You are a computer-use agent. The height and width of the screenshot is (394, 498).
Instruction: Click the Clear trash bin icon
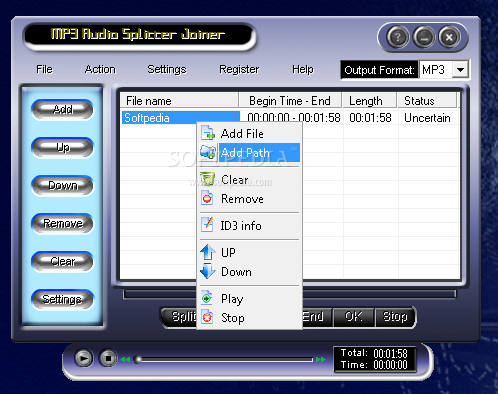click(208, 179)
